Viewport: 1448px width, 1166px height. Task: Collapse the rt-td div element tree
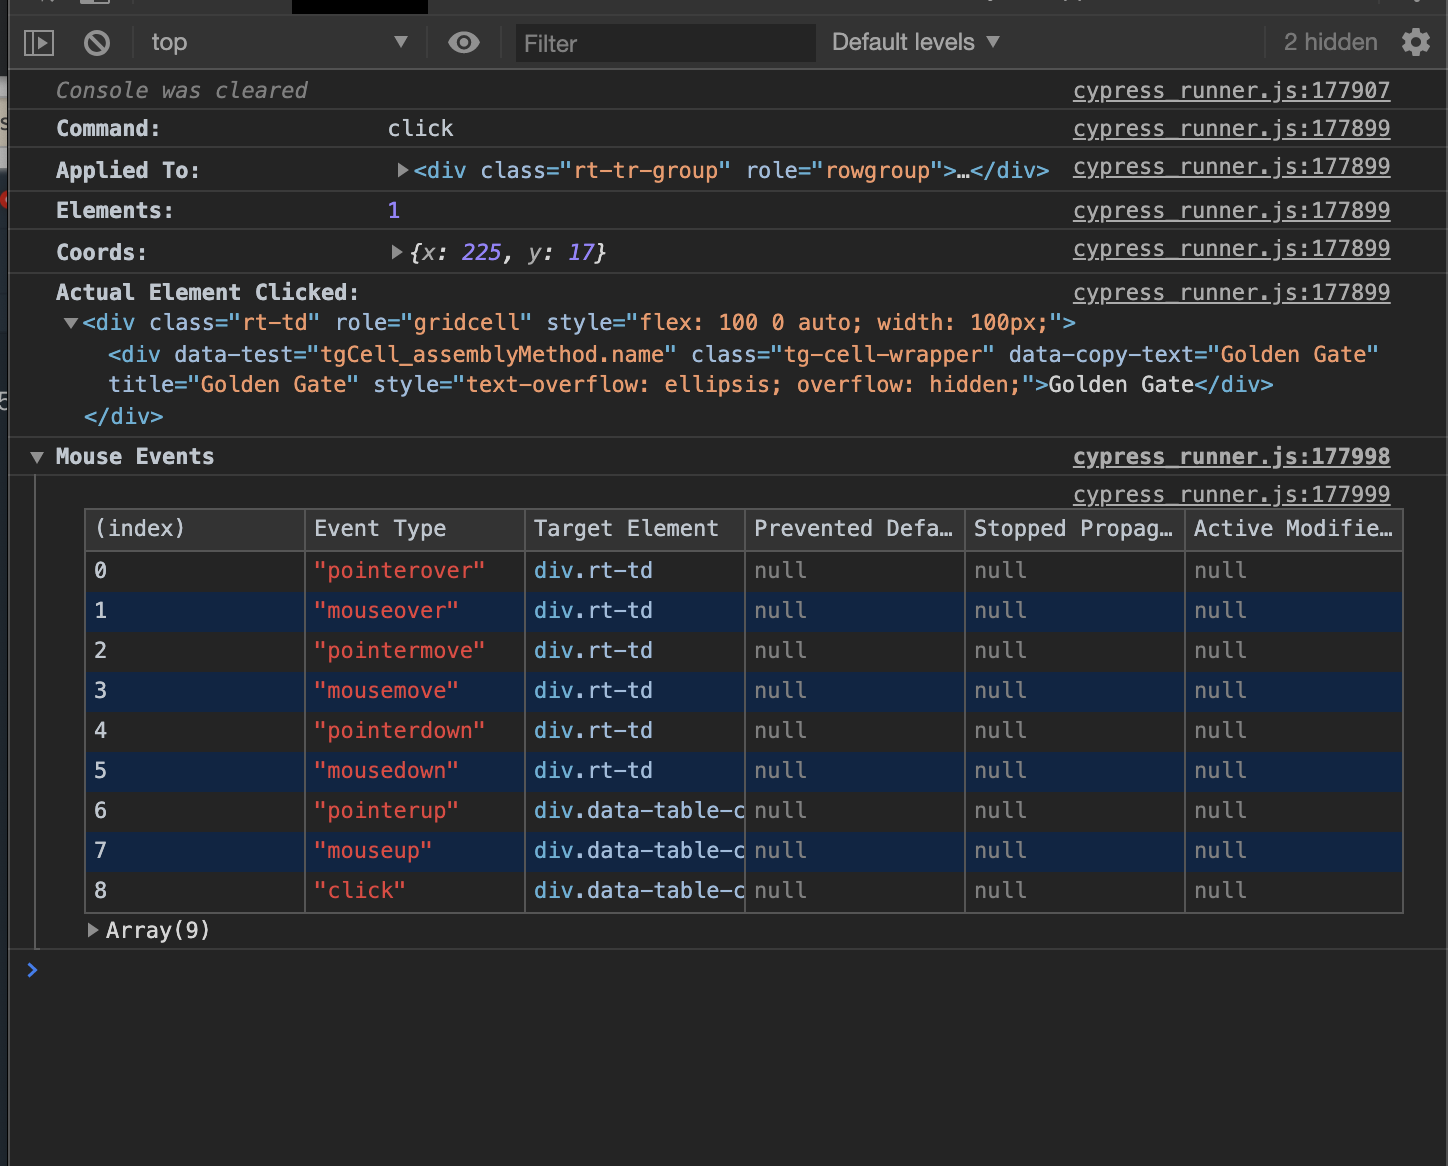pos(71,323)
